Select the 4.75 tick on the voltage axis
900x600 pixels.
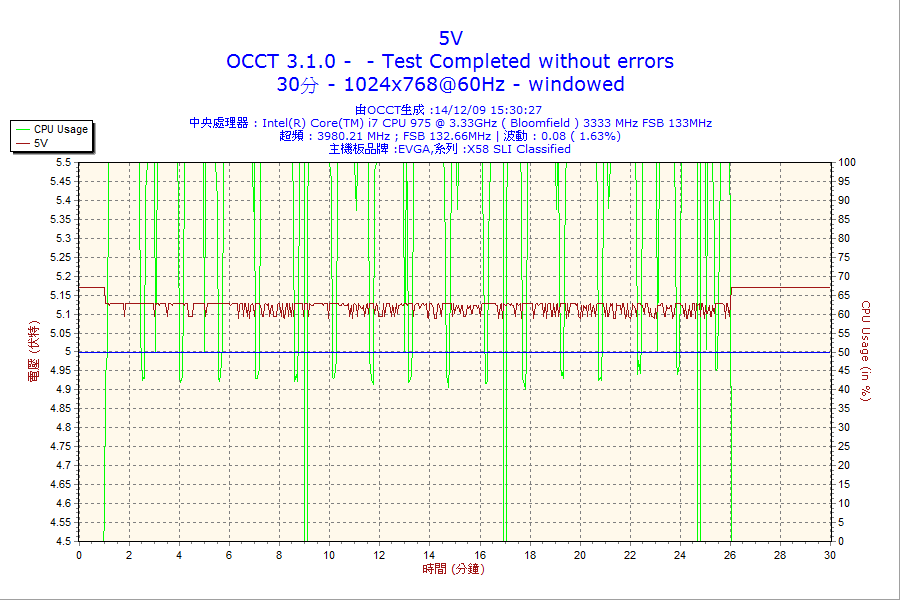pos(61,446)
